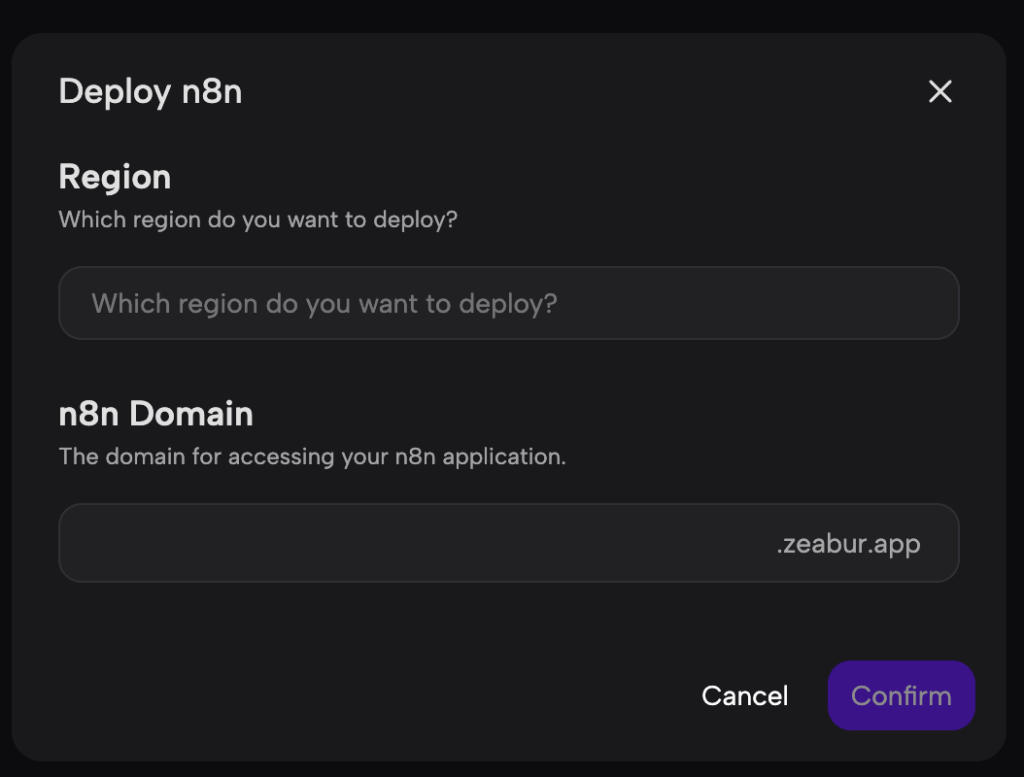
Task: Click the region placeholder text in combo box
Action: point(324,304)
